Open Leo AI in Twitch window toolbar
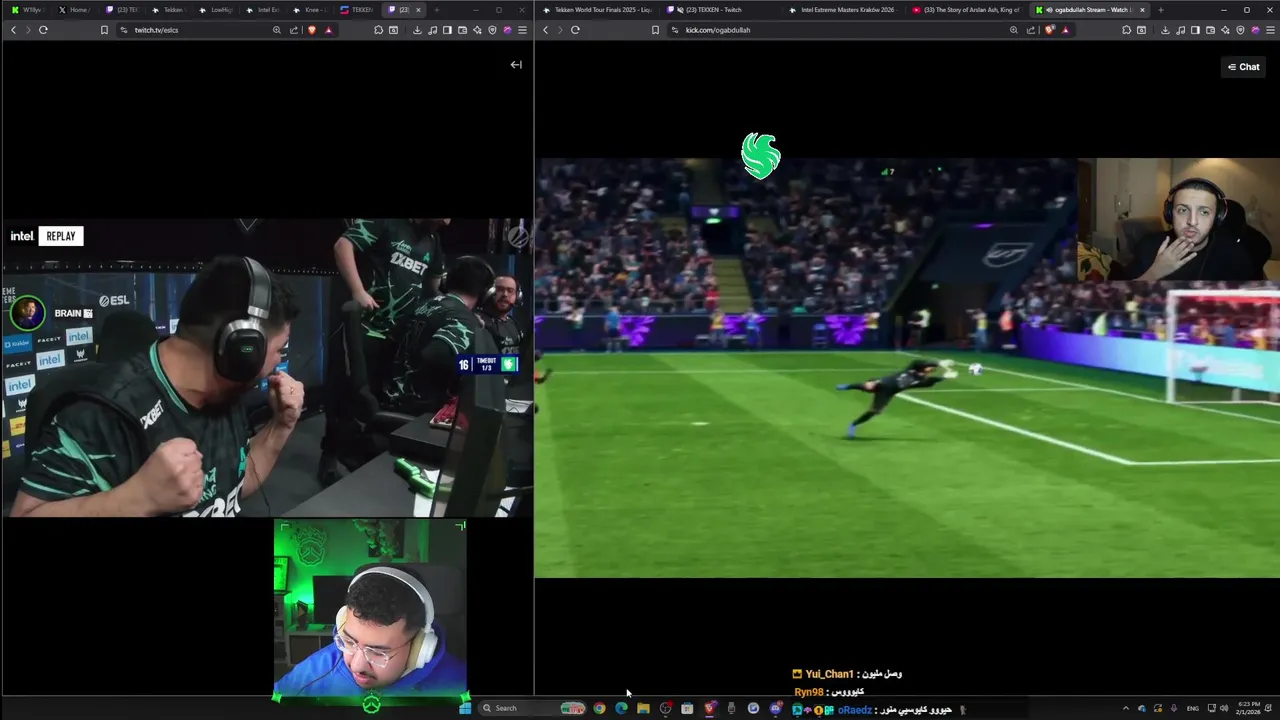The height and width of the screenshot is (720, 1280). (477, 30)
